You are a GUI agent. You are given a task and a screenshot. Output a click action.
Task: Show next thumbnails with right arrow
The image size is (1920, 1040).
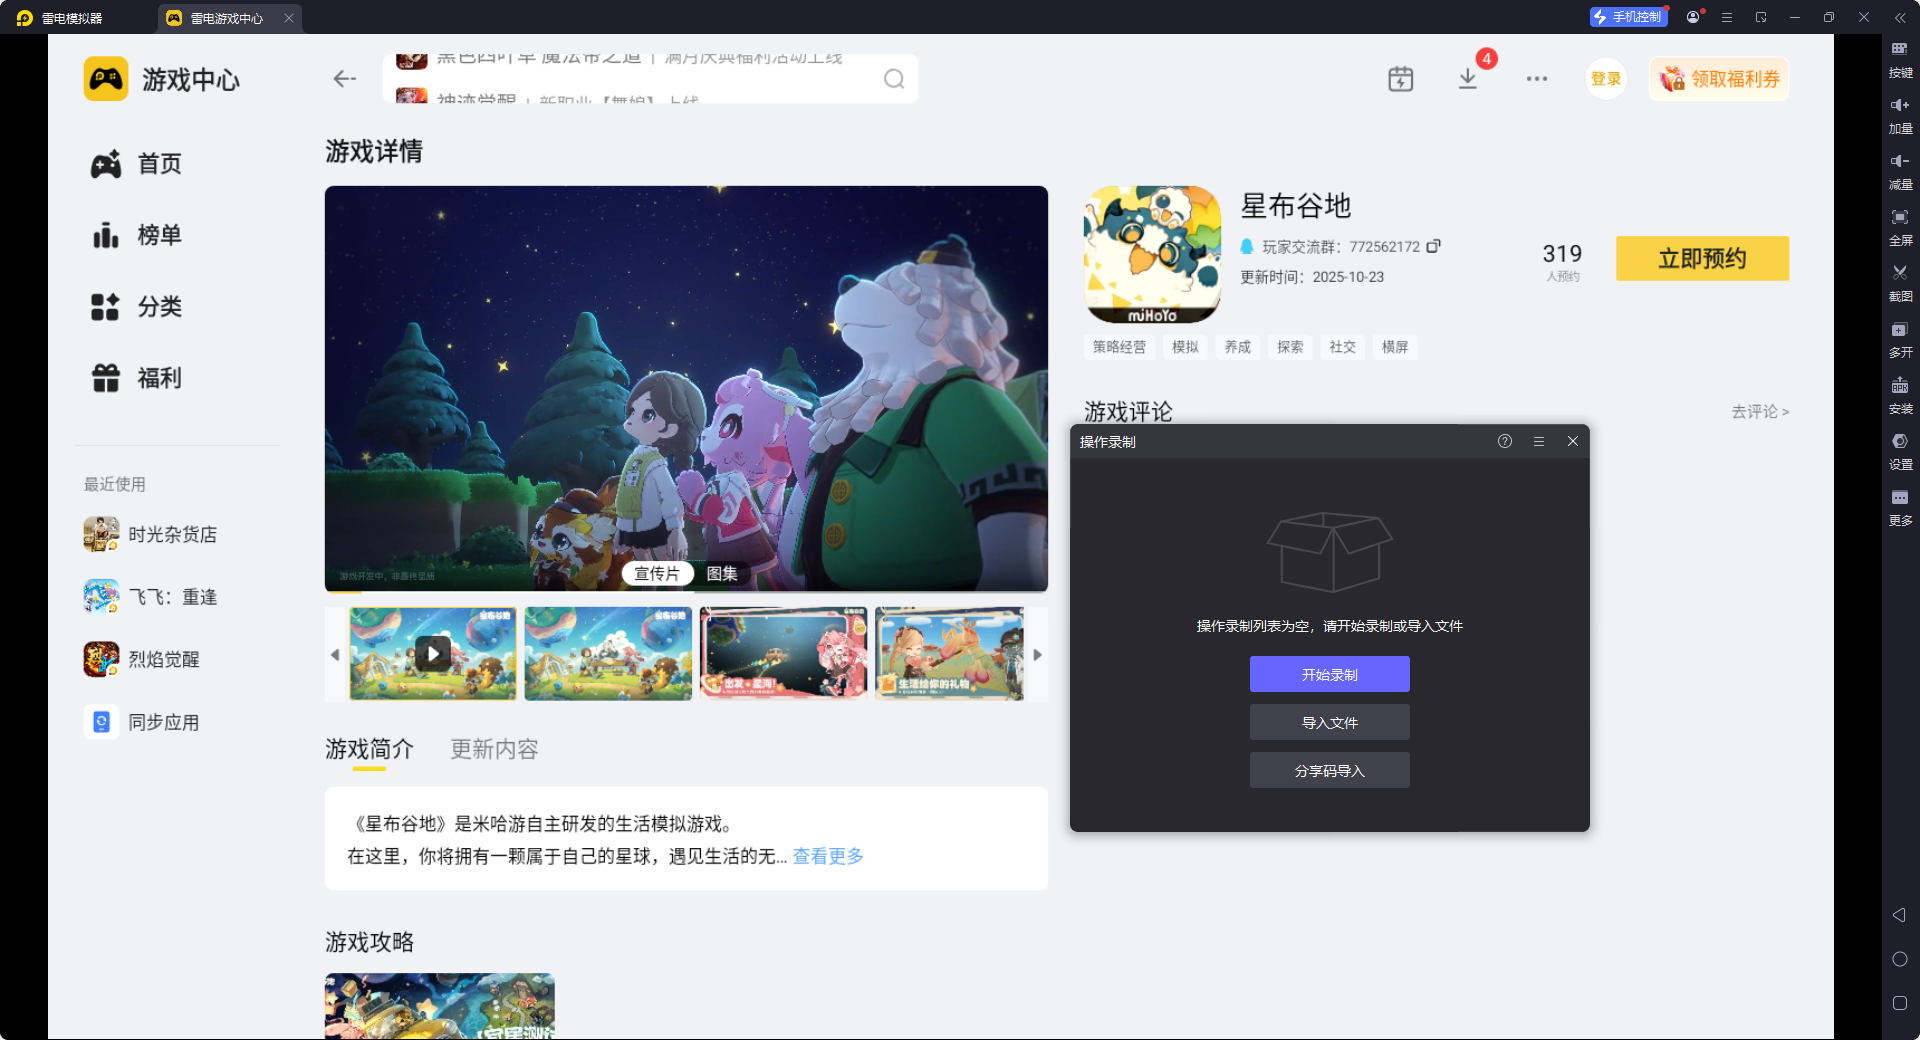tap(1038, 655)
